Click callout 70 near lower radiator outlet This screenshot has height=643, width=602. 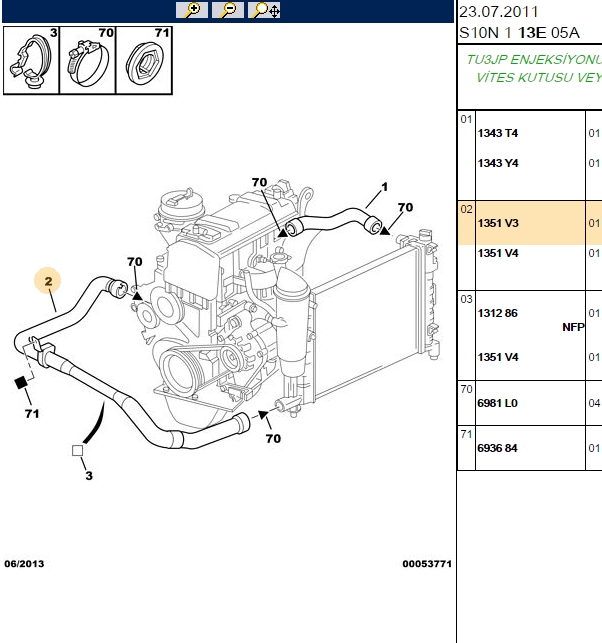click(x=273, y=439)
